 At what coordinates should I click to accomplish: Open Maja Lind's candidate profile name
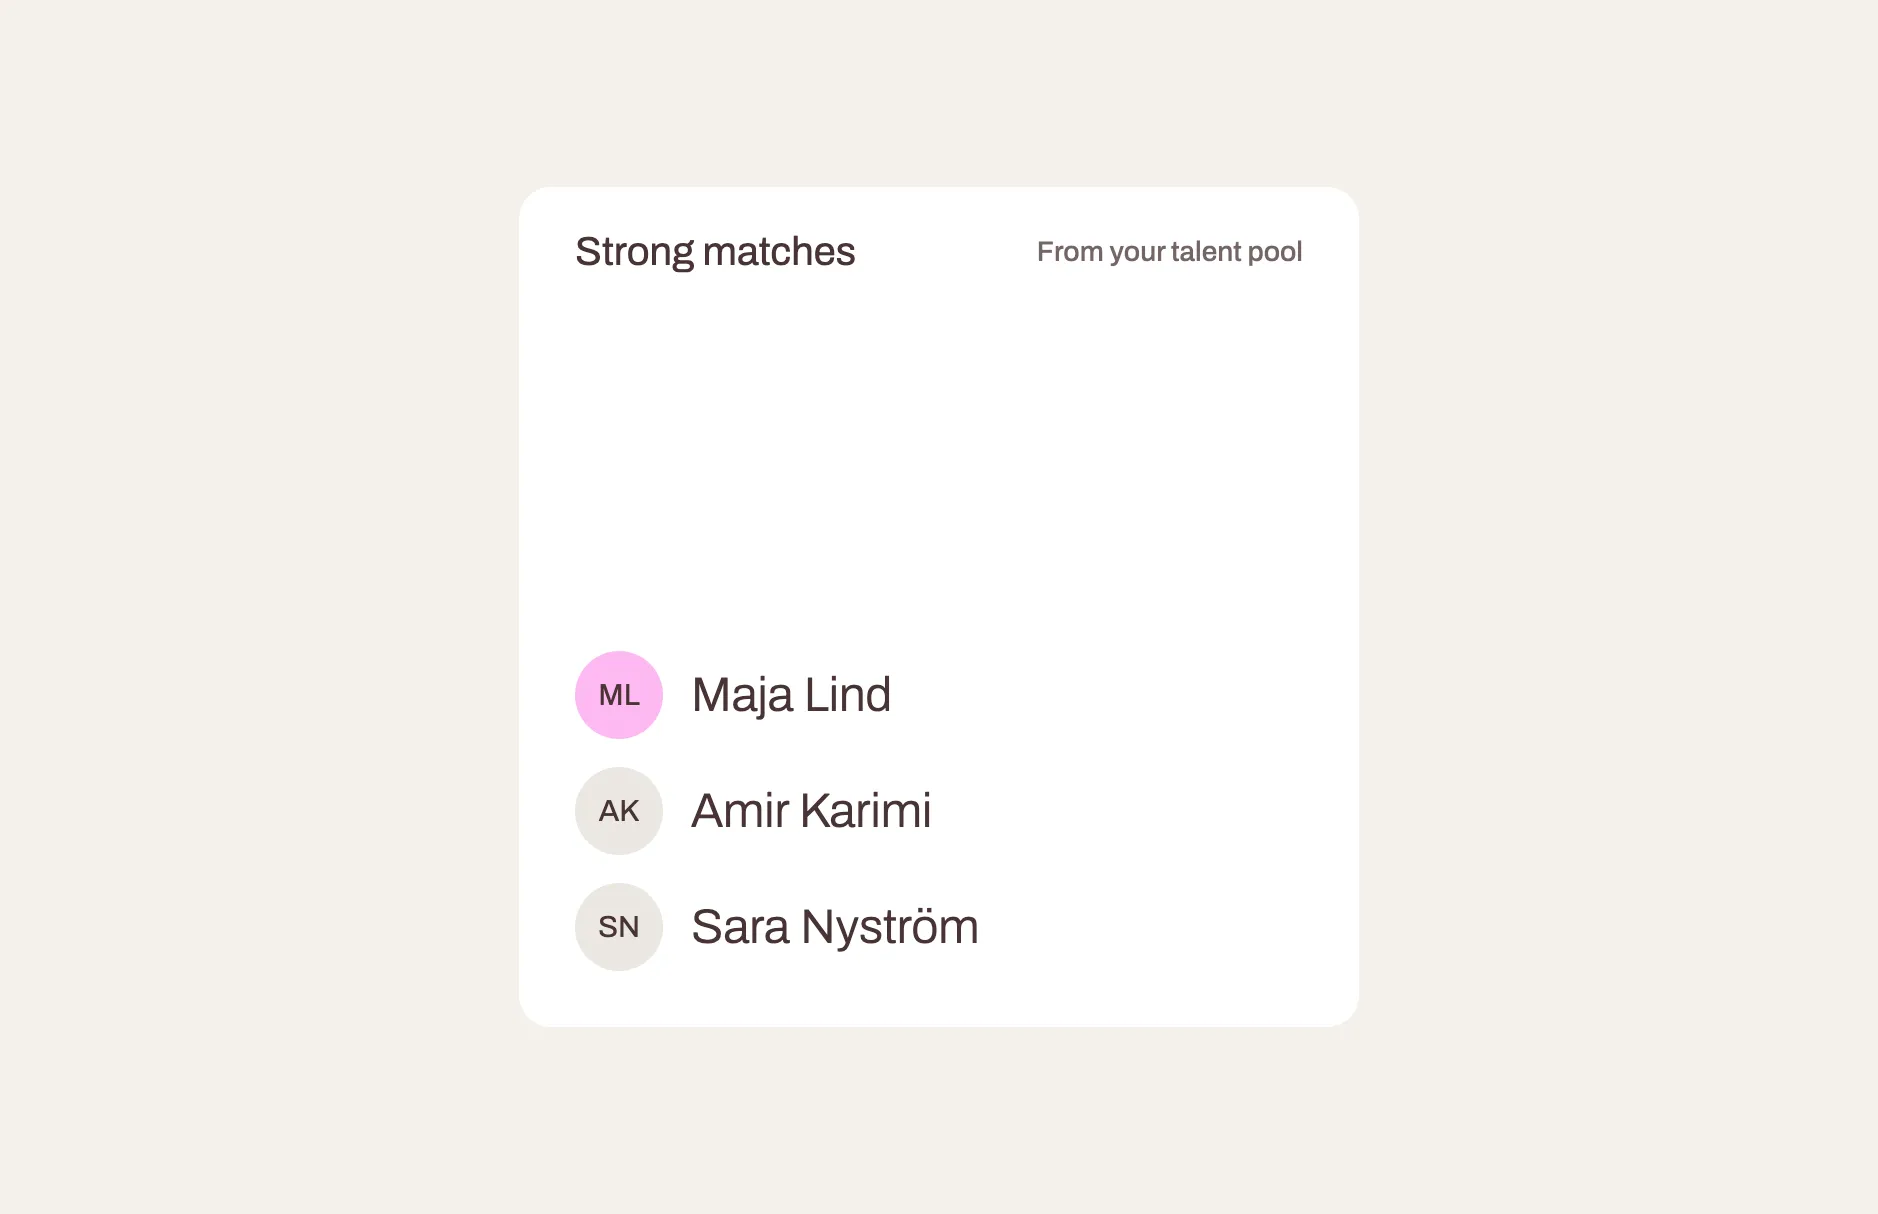point(791,695)
